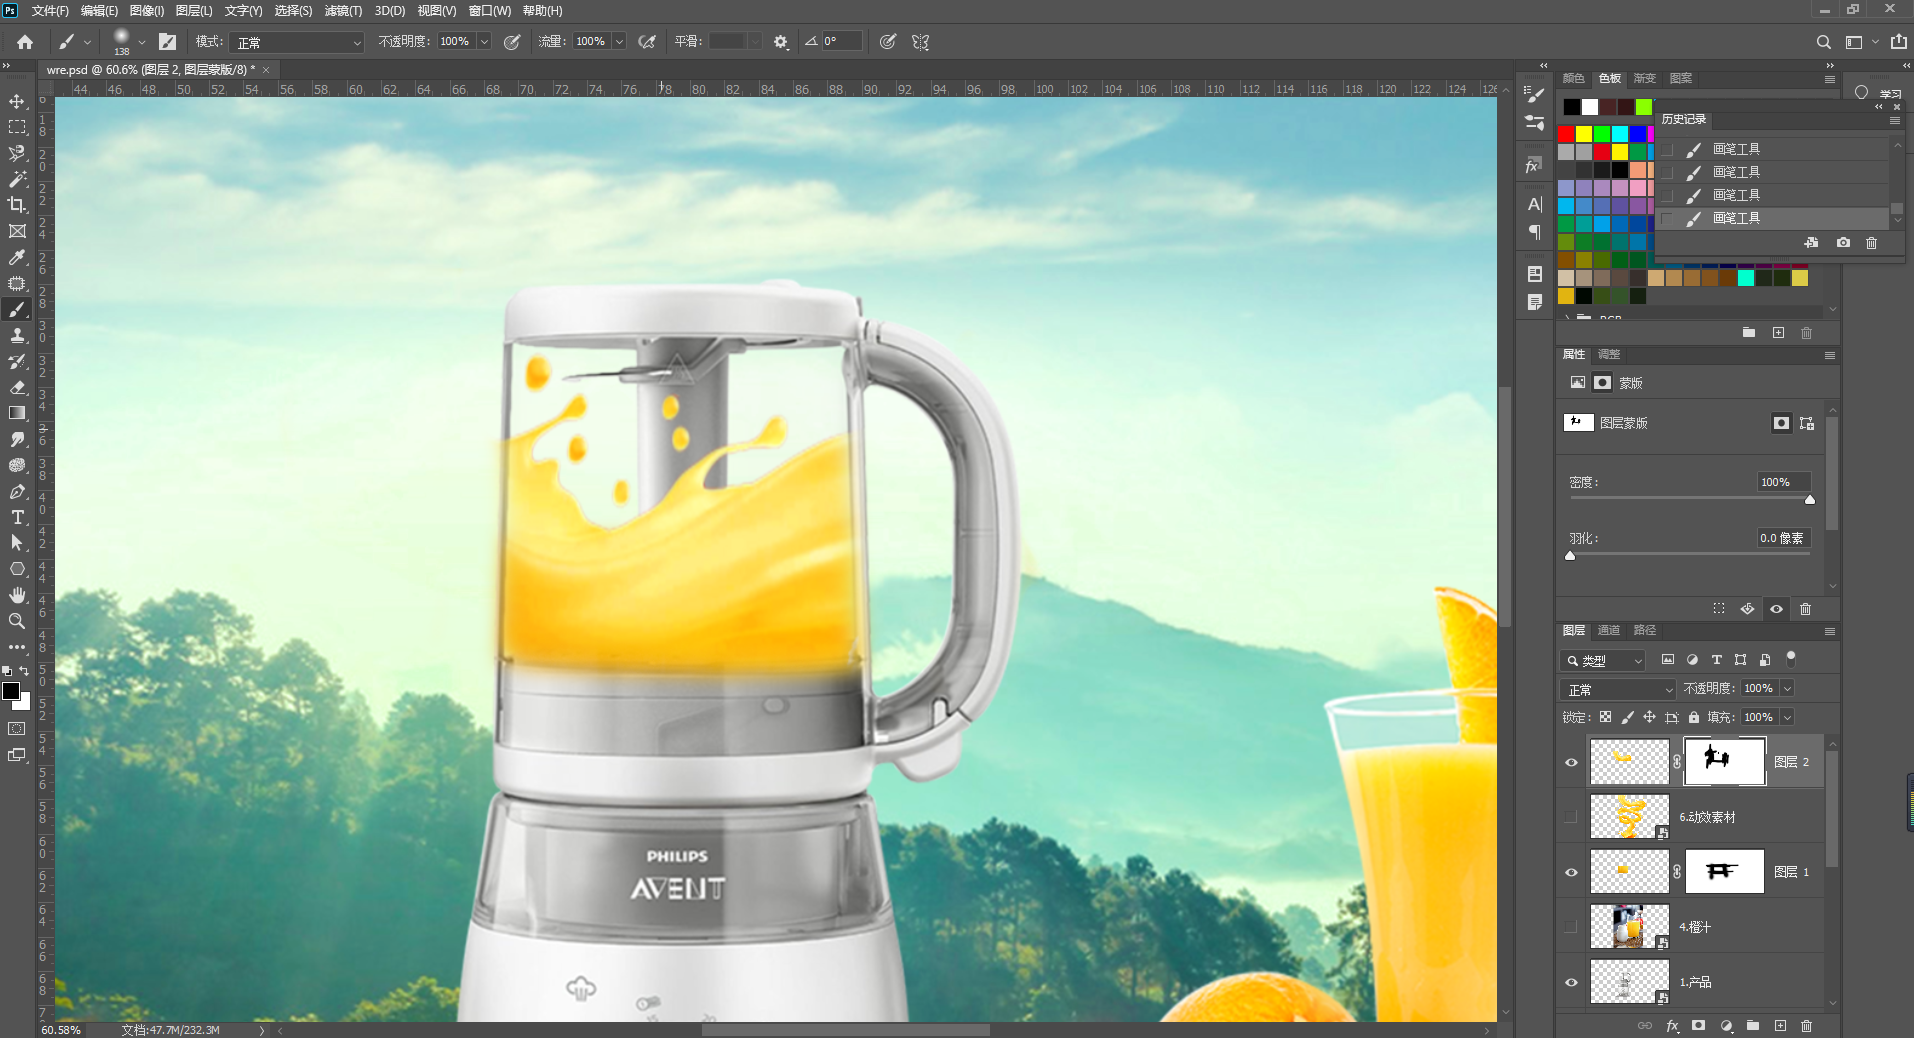
Task: Open the Layers panel options menu
Action: click(x=1829, y=632)
